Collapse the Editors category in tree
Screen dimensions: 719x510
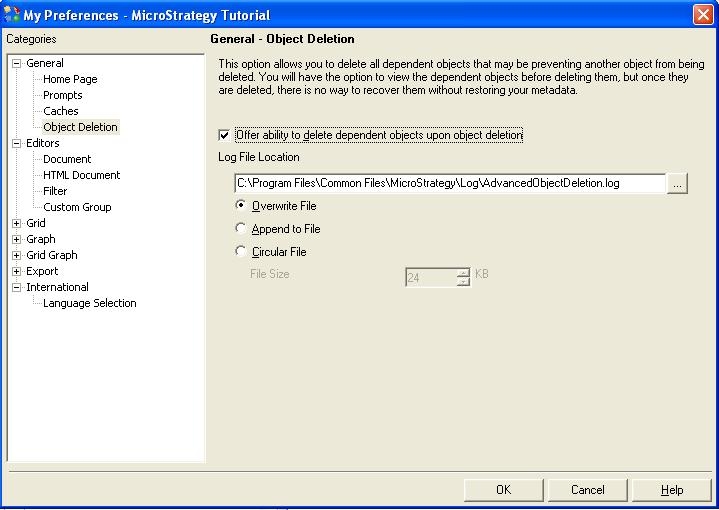tap(16, 143)
